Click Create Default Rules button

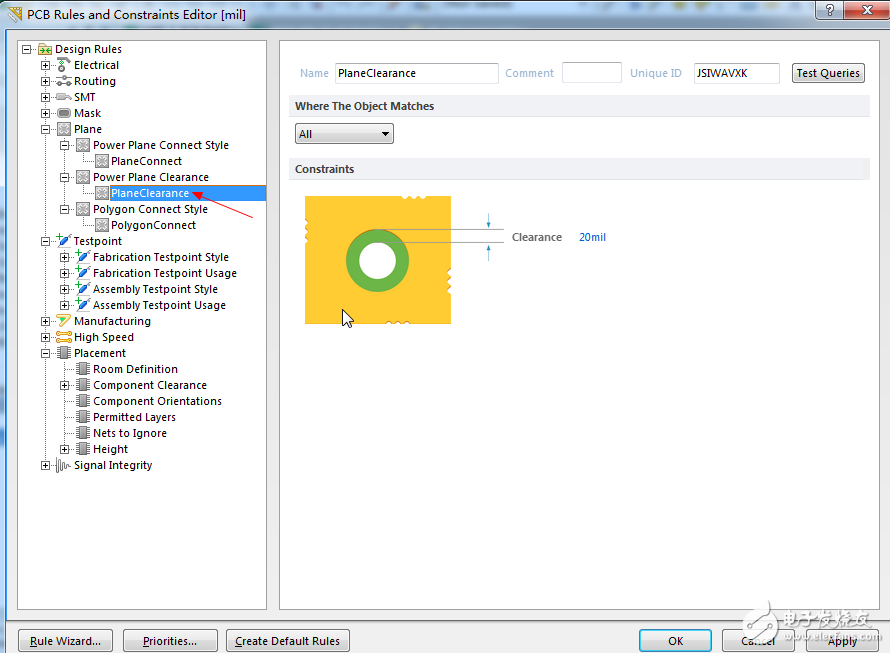pyautogui.click(x=287, y=641)
